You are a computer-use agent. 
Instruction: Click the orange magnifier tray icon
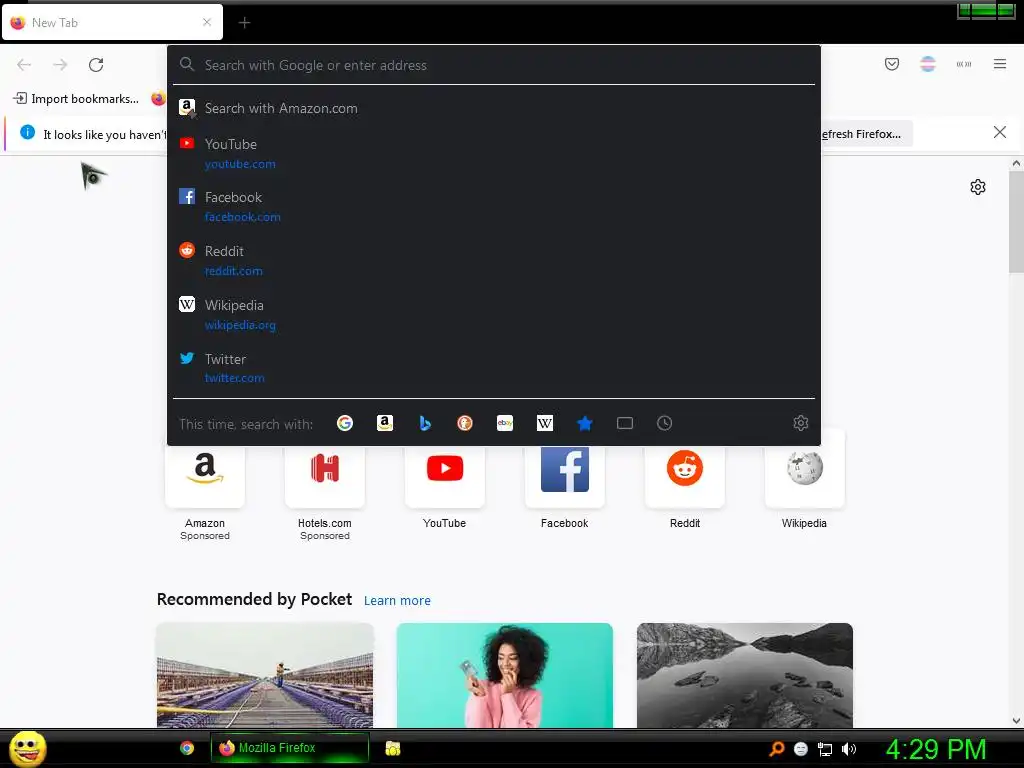(776, 749)
